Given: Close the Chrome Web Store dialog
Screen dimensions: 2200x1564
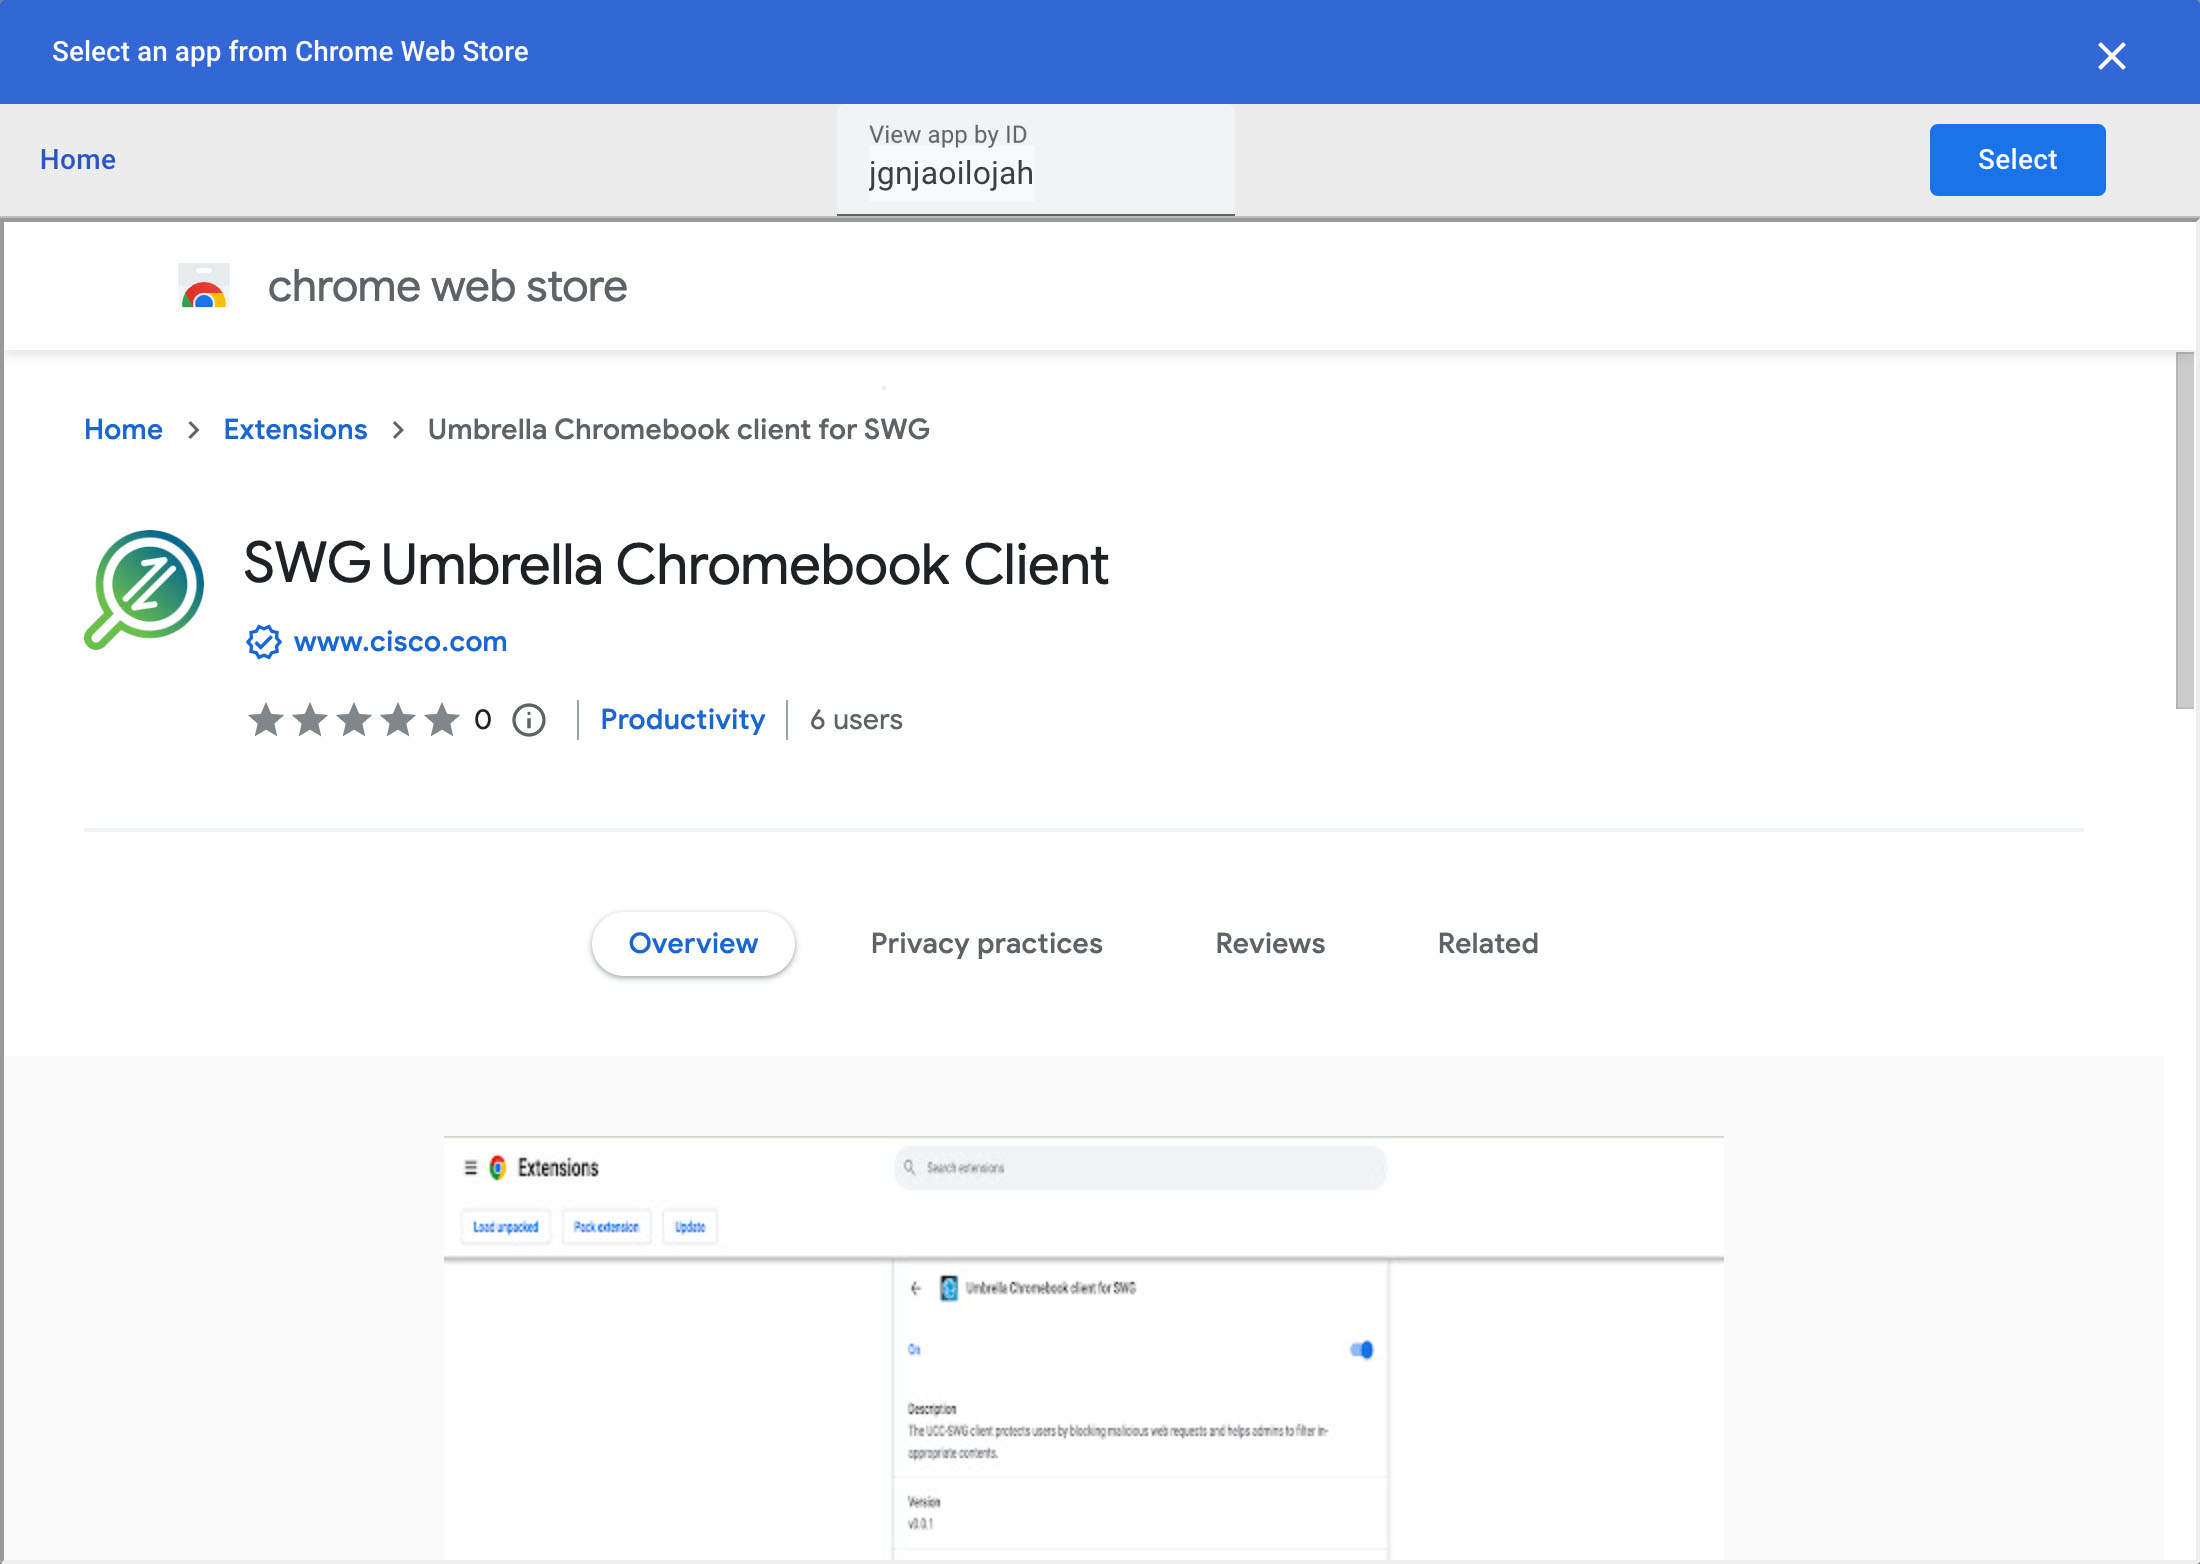Looking at the screenshot, I should click(2111, 56).
